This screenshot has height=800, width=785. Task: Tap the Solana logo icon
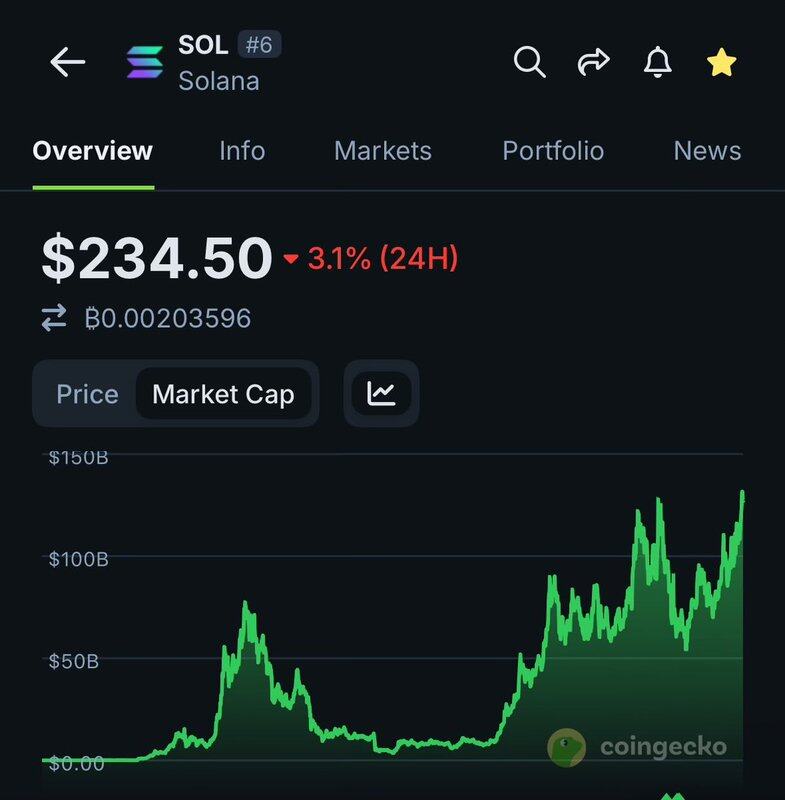coord(145,62)
